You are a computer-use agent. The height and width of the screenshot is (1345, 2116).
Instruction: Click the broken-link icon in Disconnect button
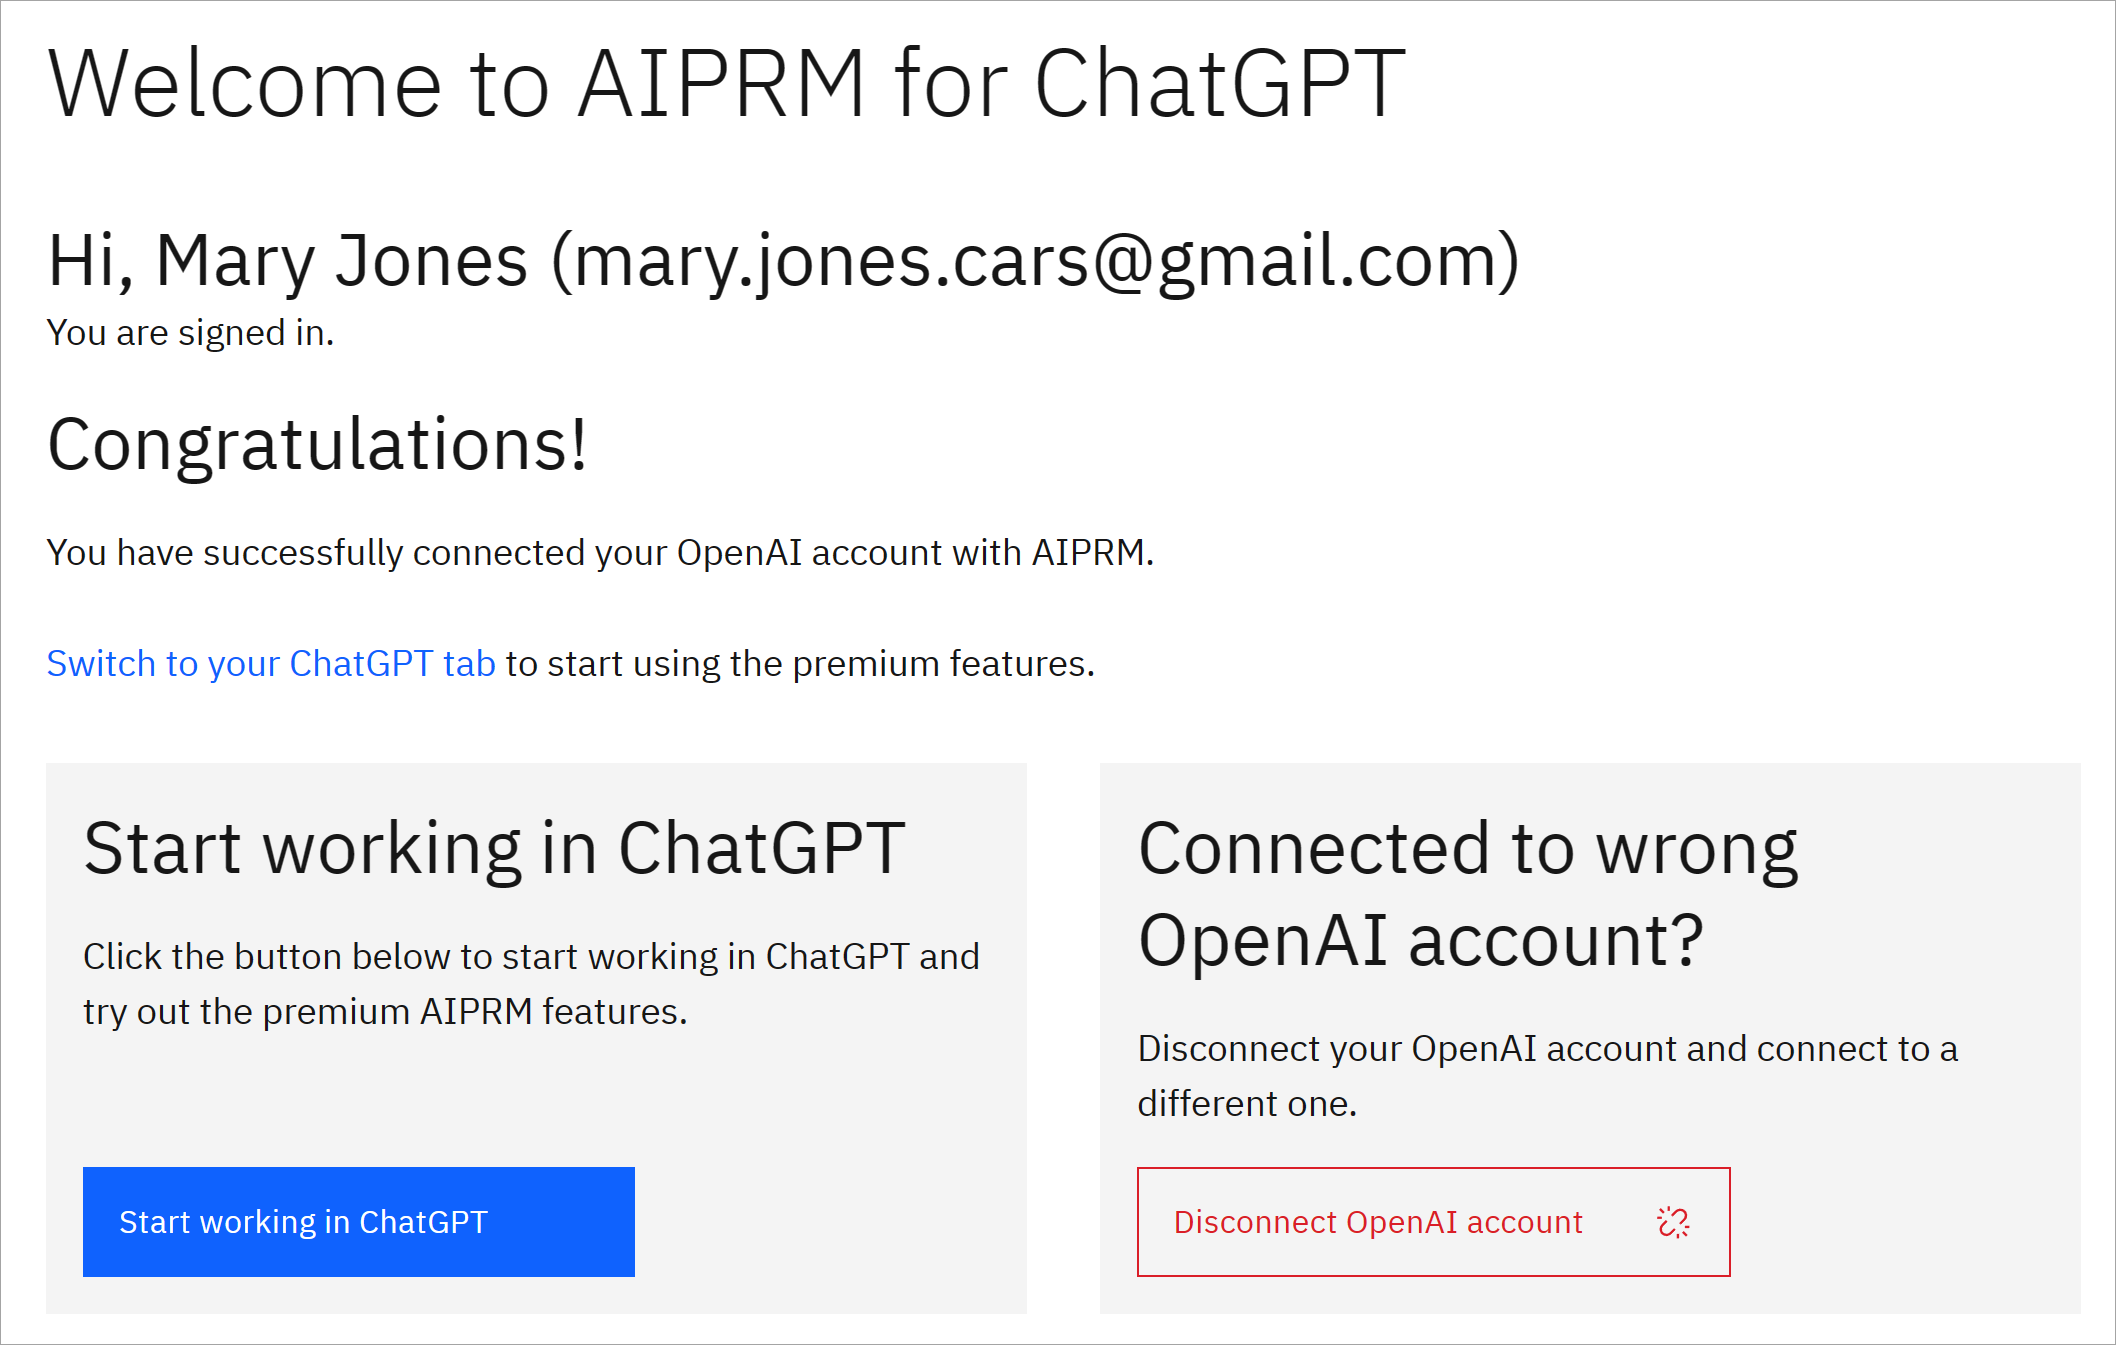[x=1673, y=1222]
